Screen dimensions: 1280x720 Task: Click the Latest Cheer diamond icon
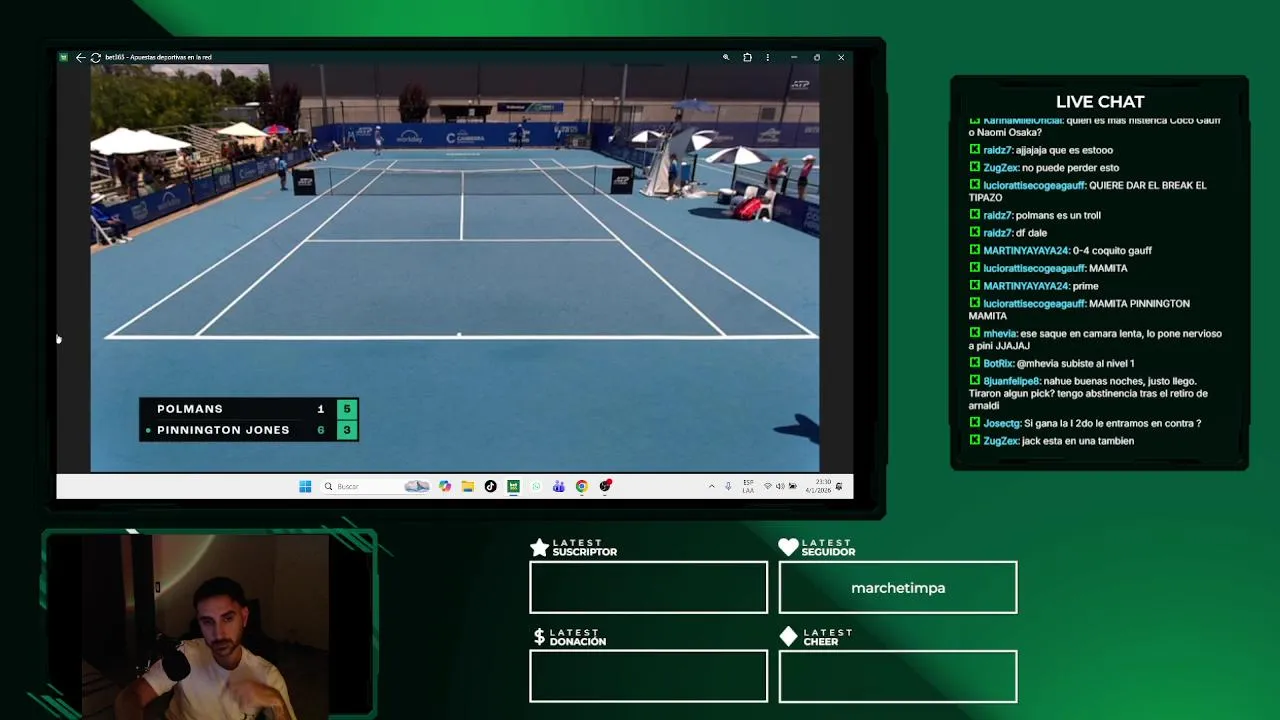(788, 637)
